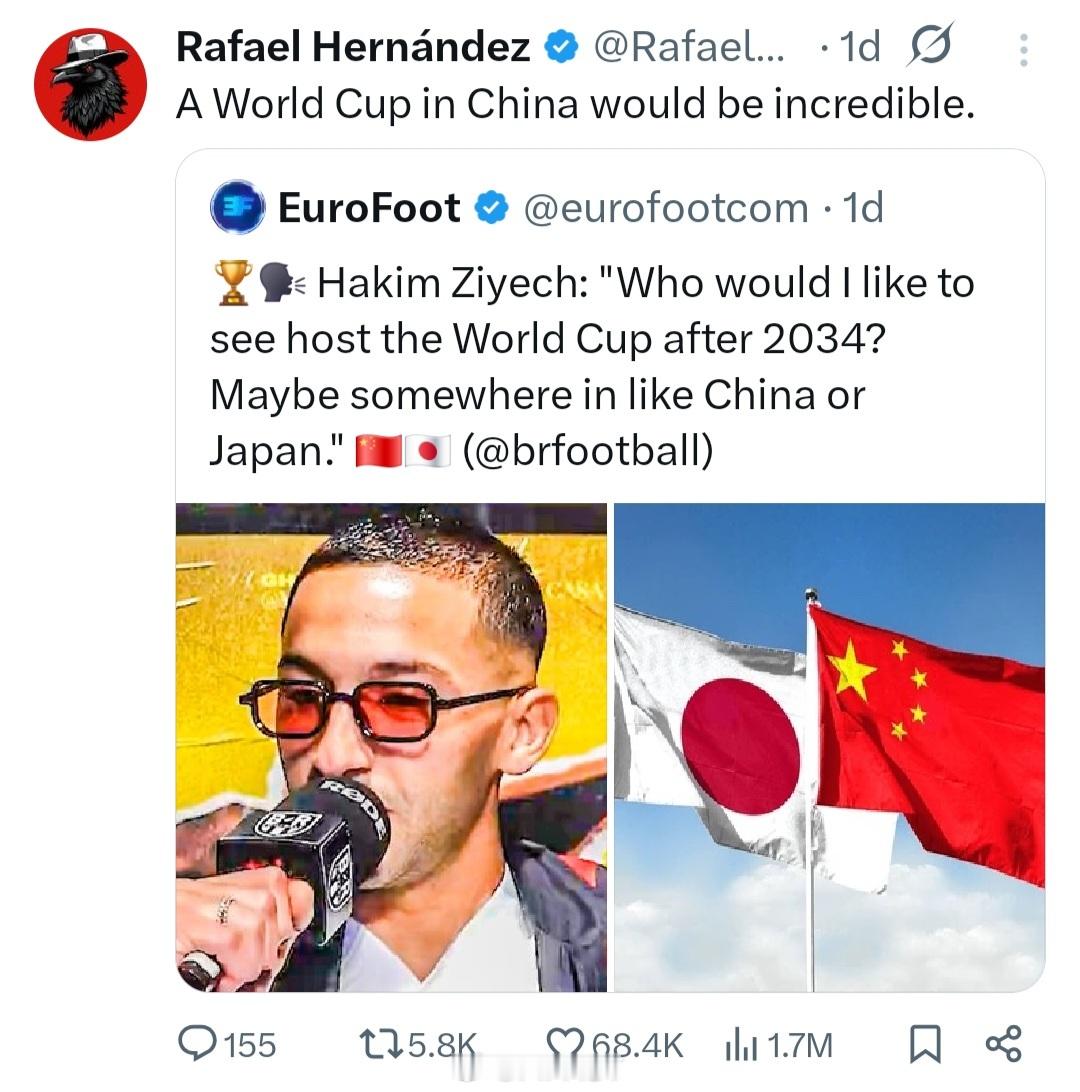Open the photo of man with microphone
Image resolution: width=1080 pixels, height=1092 pixels.
pos(391,747)
